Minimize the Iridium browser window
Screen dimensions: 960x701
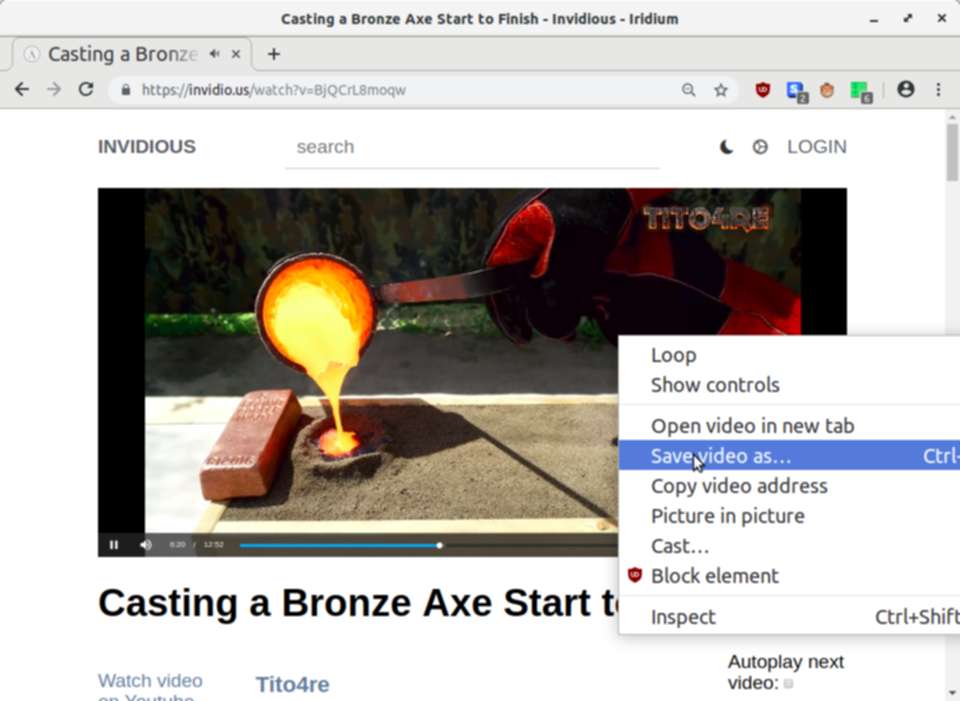[x=874, y=20]
